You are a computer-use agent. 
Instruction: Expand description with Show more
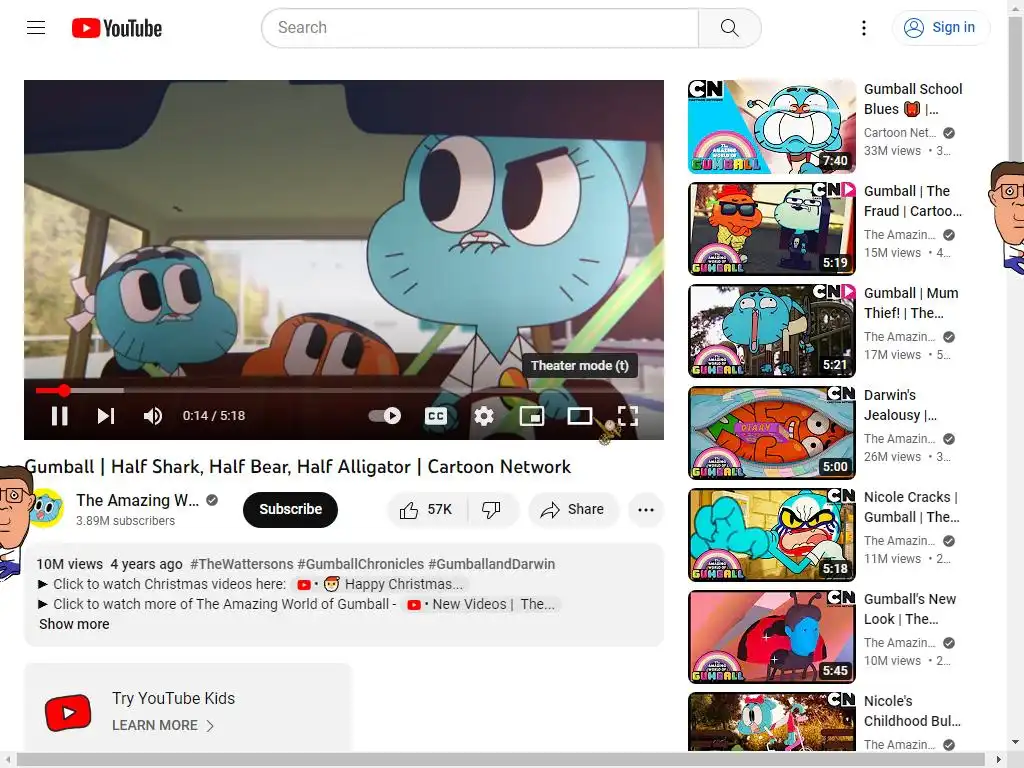74,624
